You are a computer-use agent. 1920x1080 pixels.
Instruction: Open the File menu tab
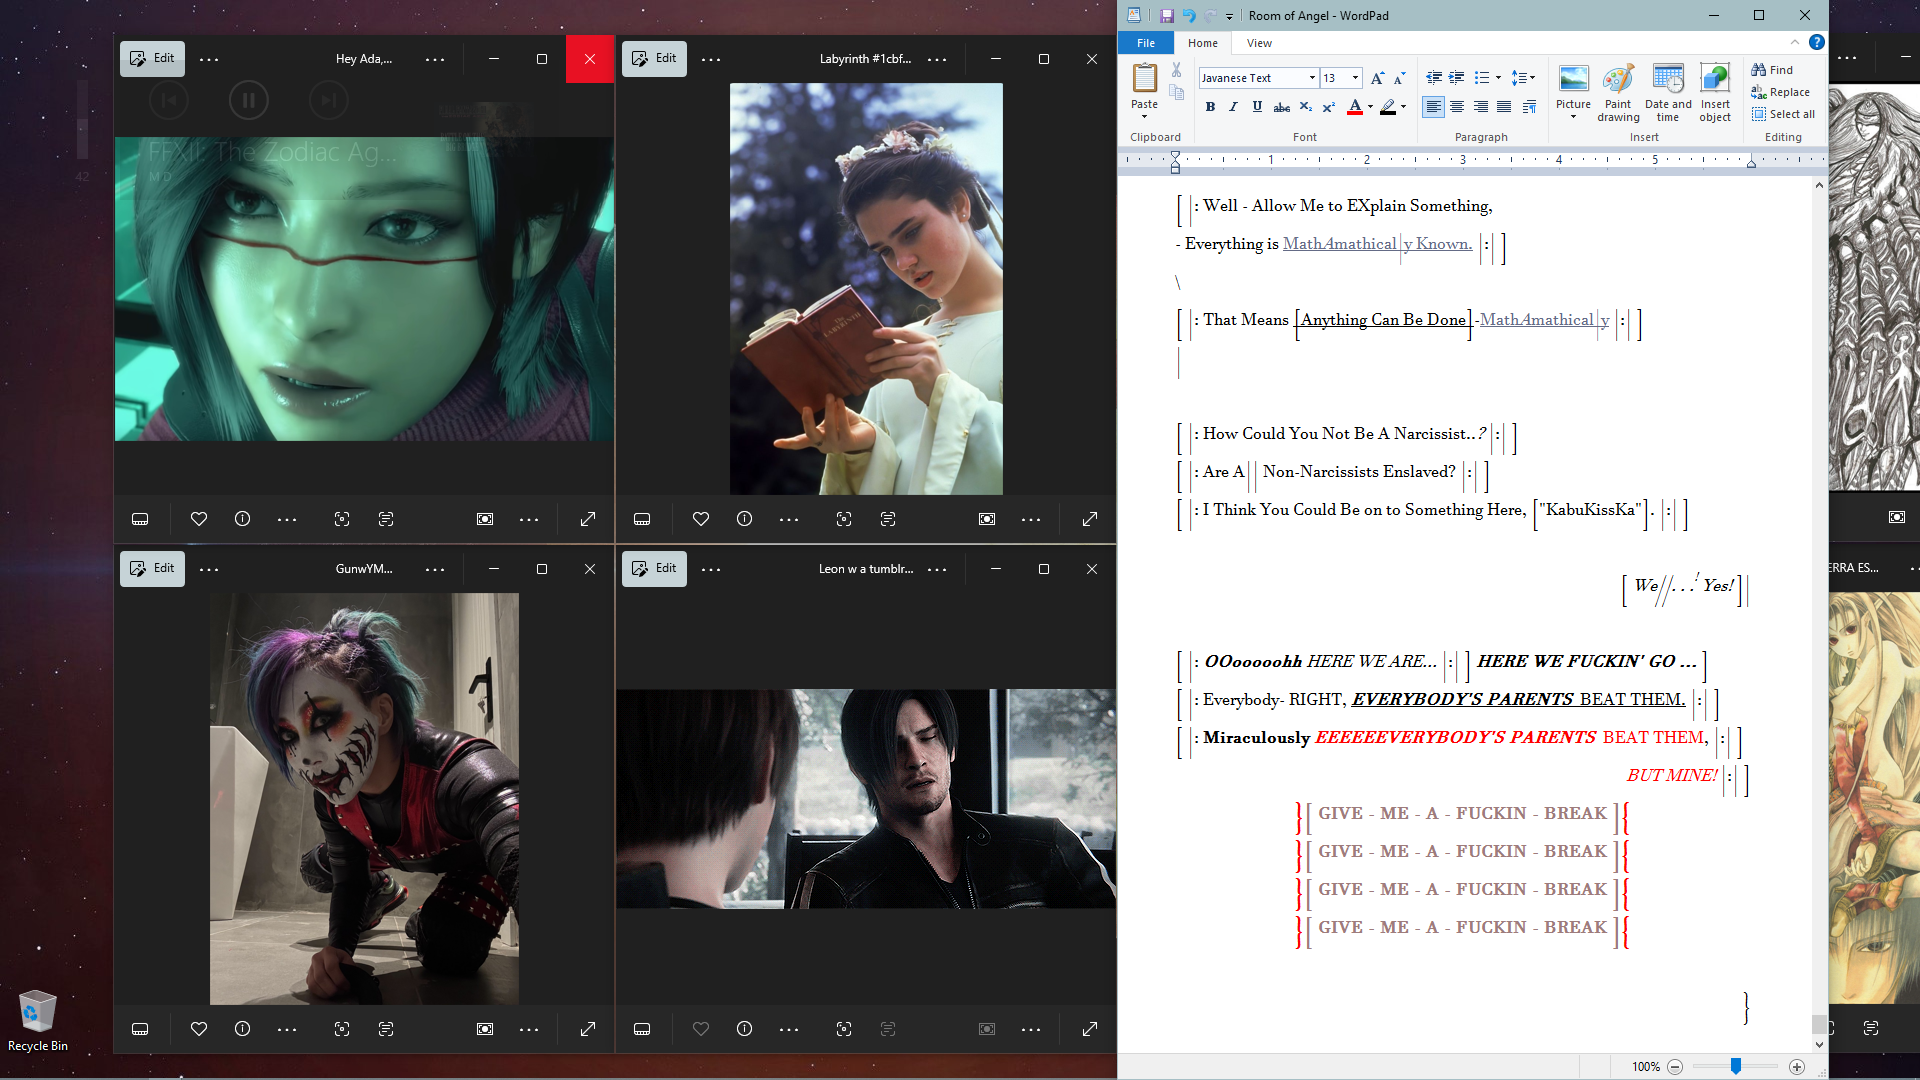pos(1146,43)
